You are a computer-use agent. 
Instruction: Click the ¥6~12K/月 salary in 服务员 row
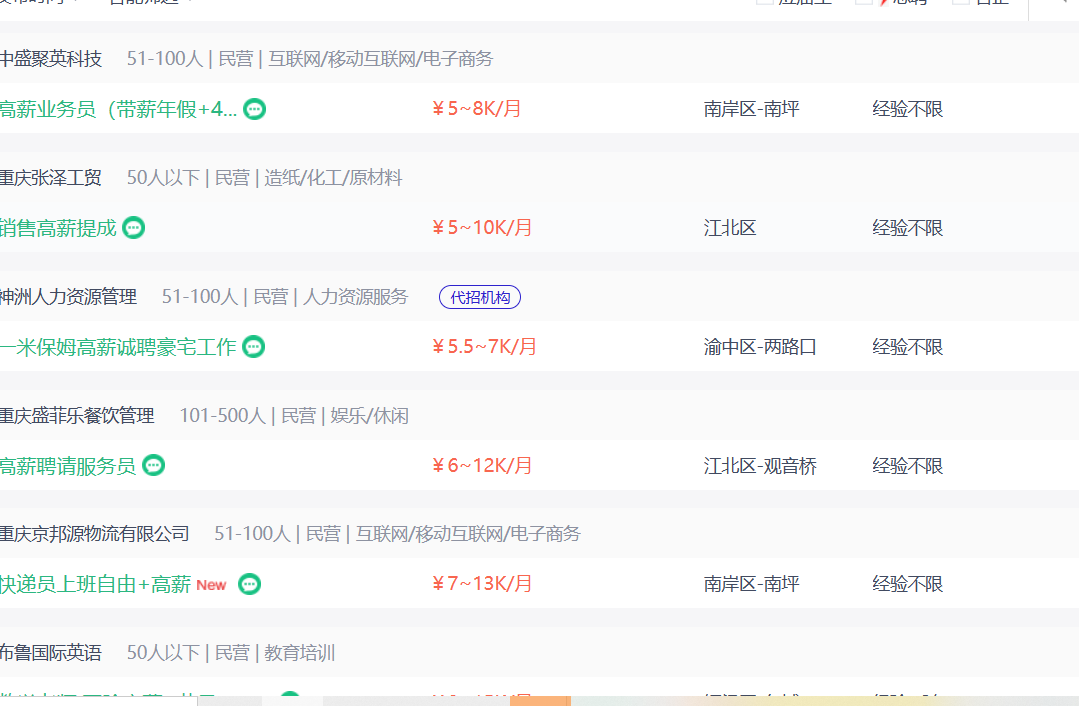[482, 466]
